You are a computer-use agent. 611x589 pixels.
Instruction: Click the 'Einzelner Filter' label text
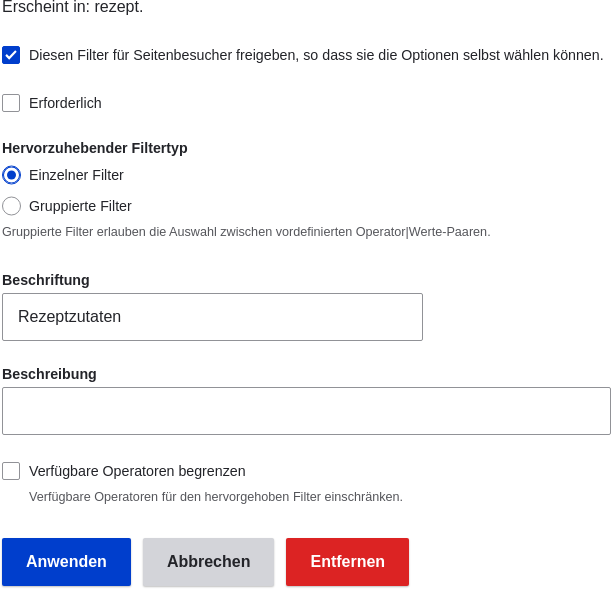(76, 175)
